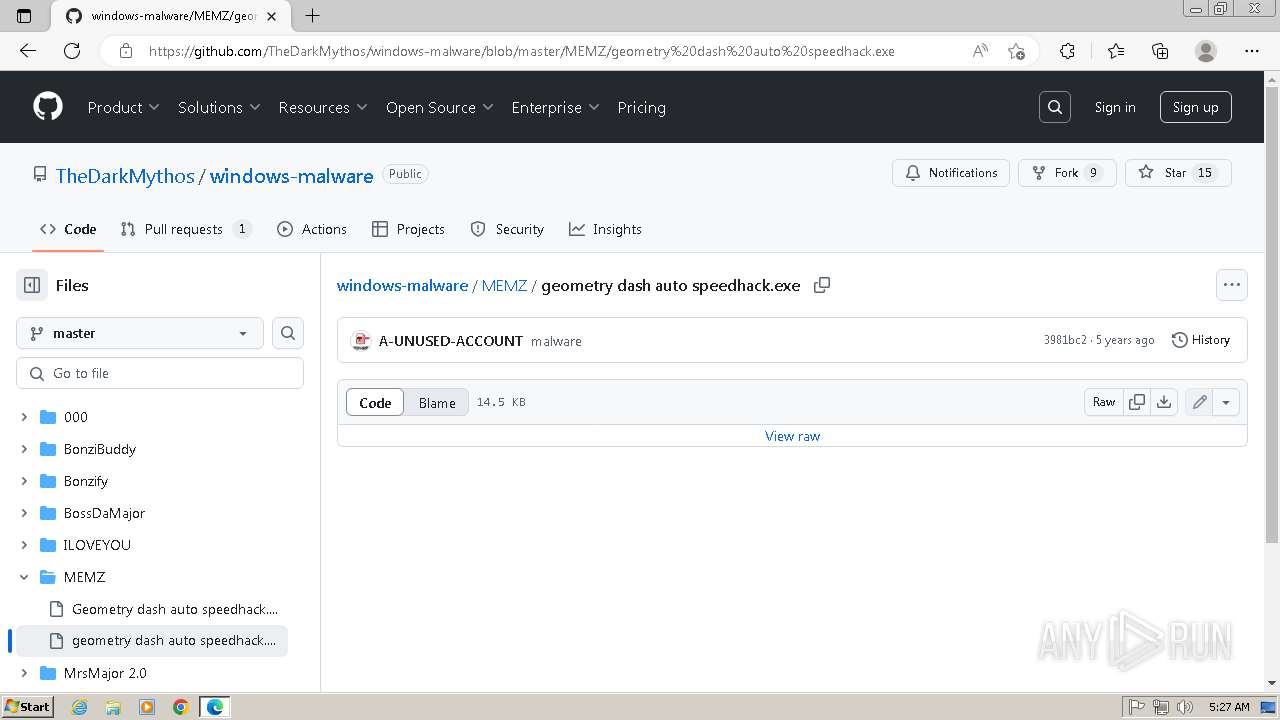This screenshot has width=1280, height=720.
Task: Click the Sign up button
Action: 1196,107
